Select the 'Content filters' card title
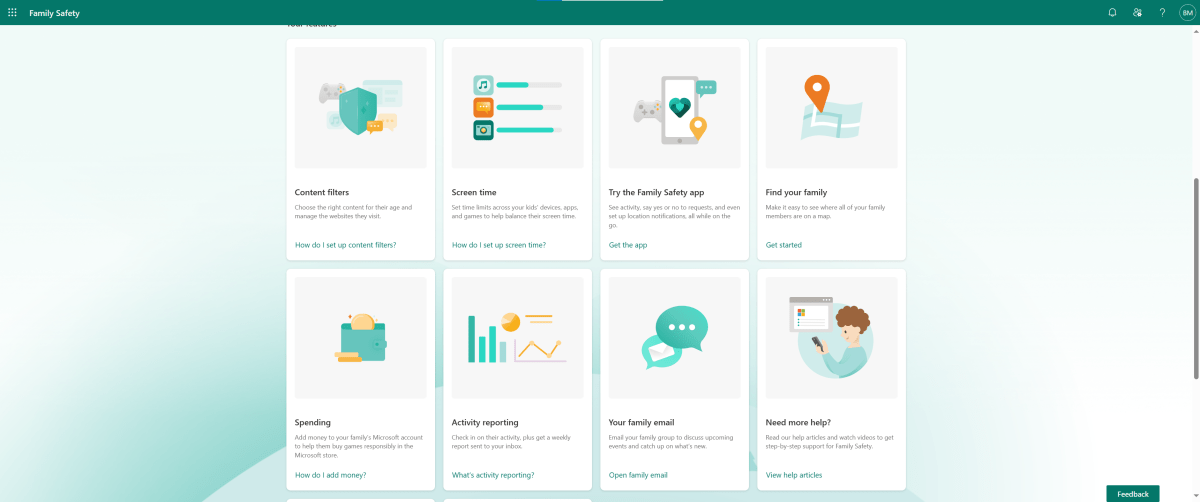 (x=322, y=192)
